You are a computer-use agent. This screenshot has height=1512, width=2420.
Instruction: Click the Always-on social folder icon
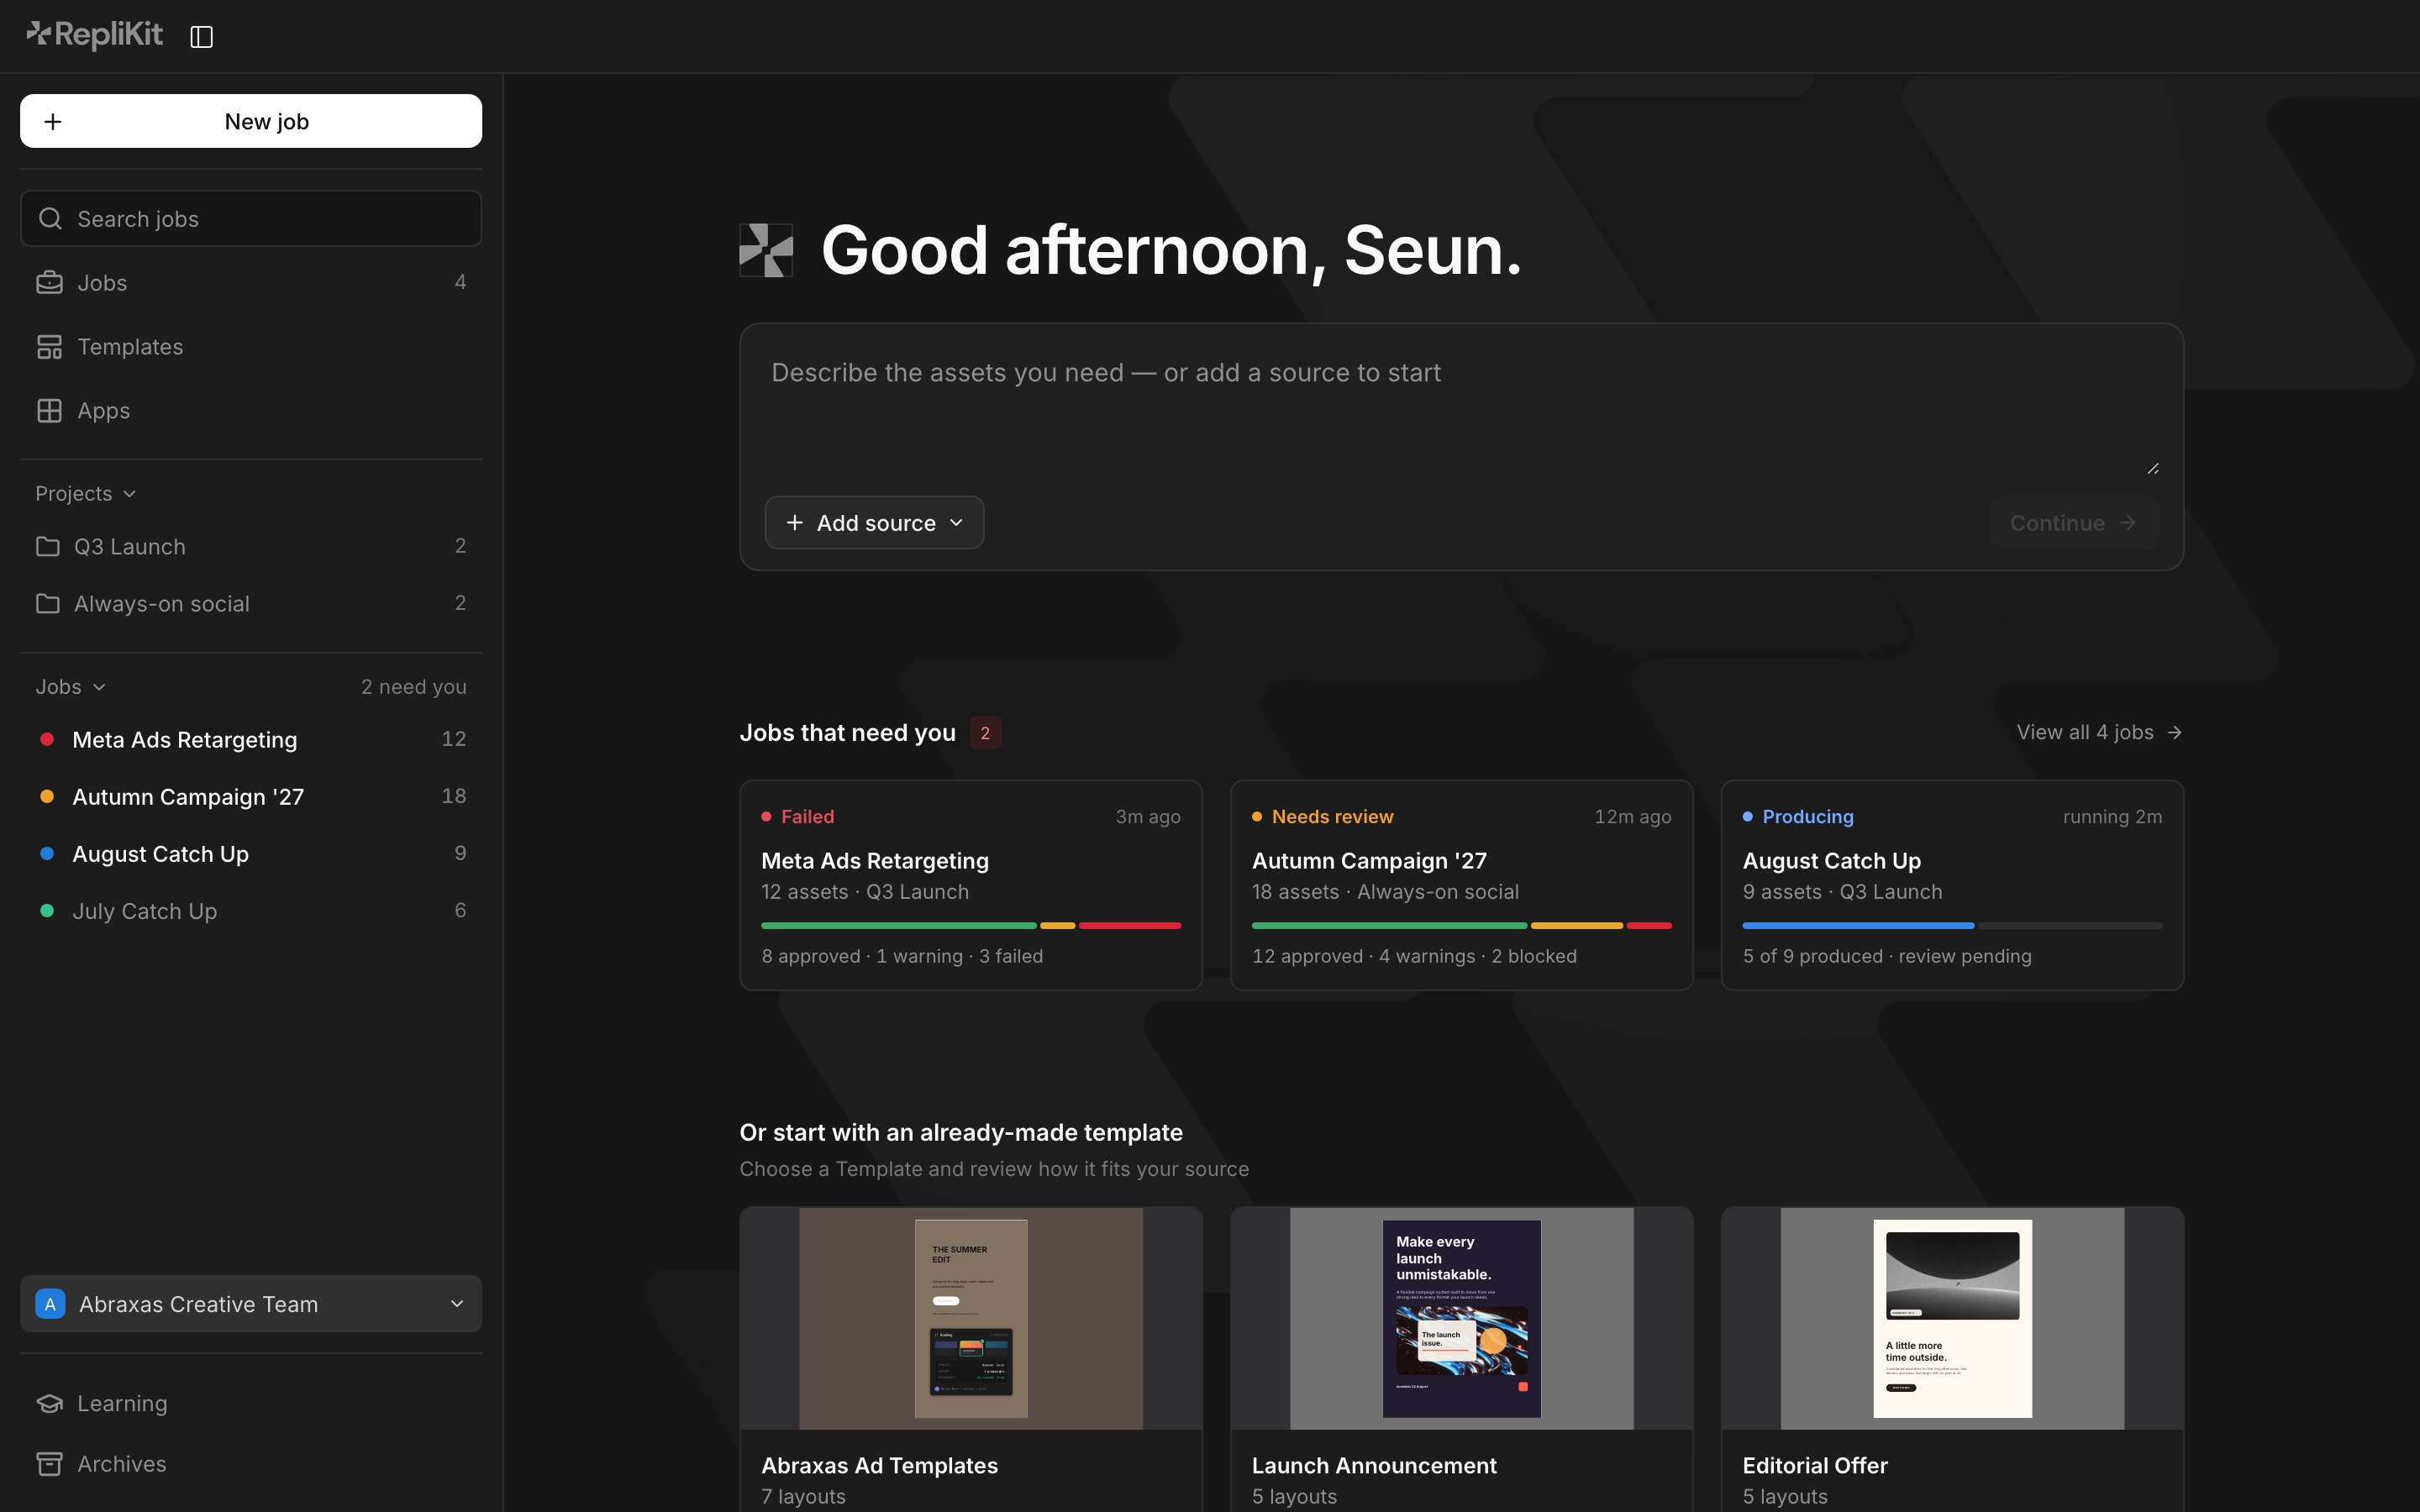pos(47,603)
